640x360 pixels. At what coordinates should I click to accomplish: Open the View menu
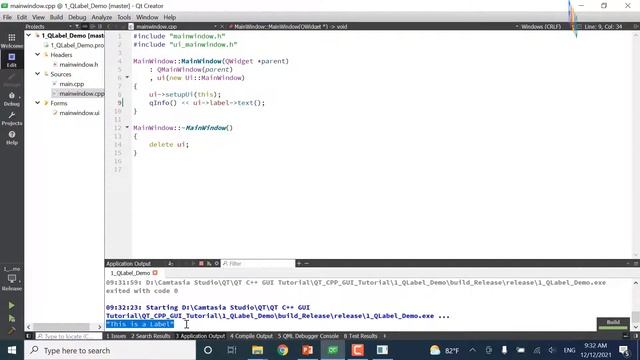click(x=38, y=17)
